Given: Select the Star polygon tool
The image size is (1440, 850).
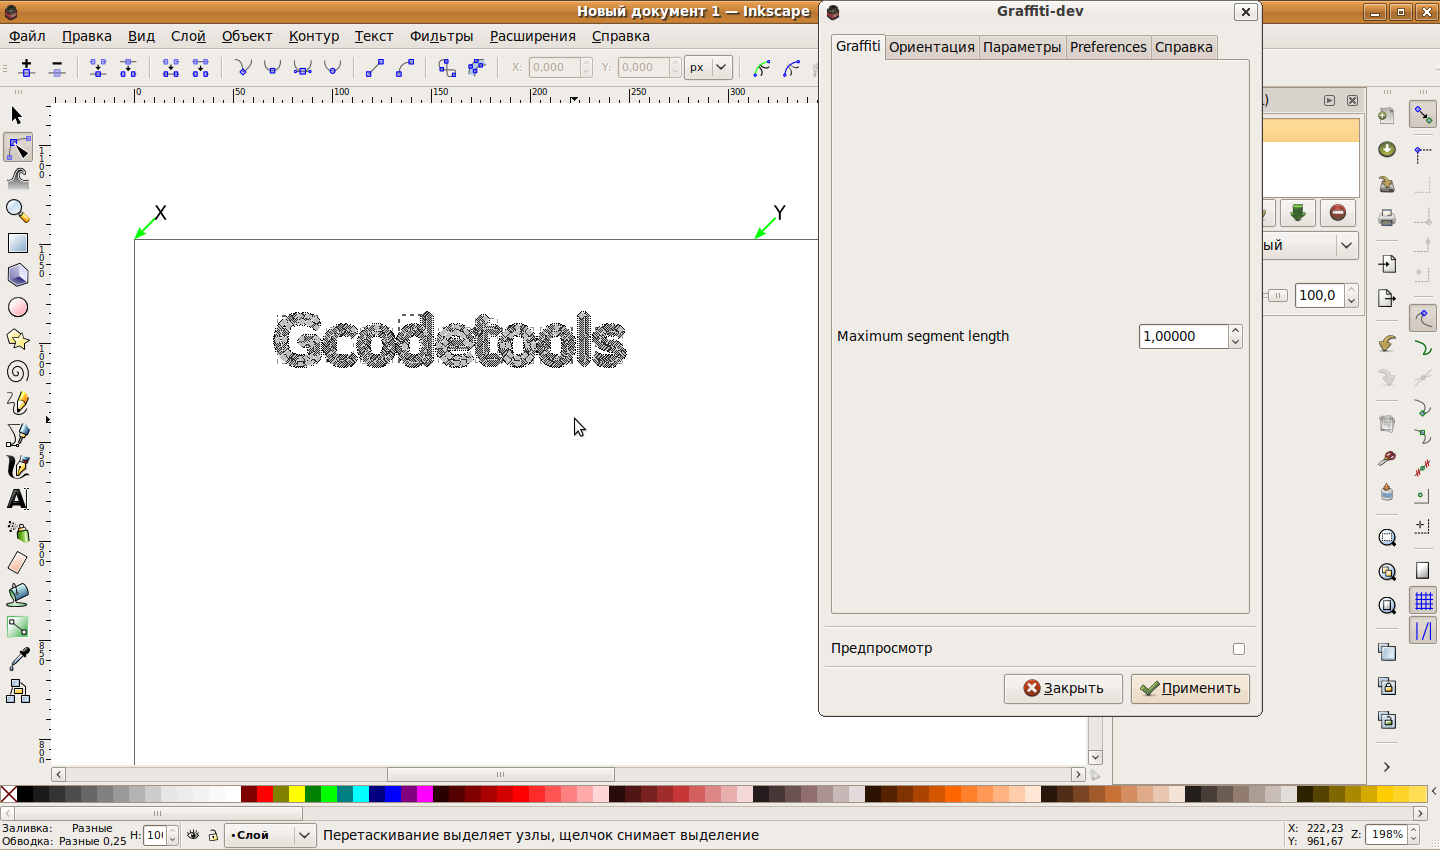Looking at the screenshot, I should click(x=17, y=339).
